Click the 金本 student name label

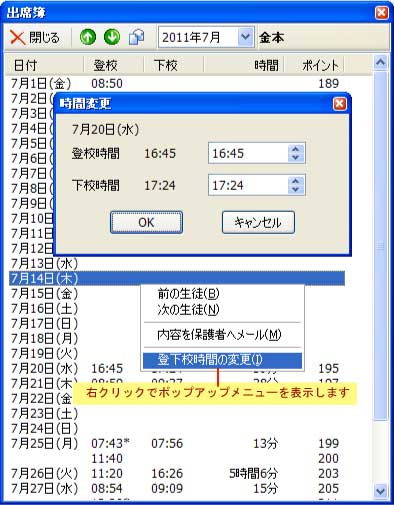(x=272, y=37)
